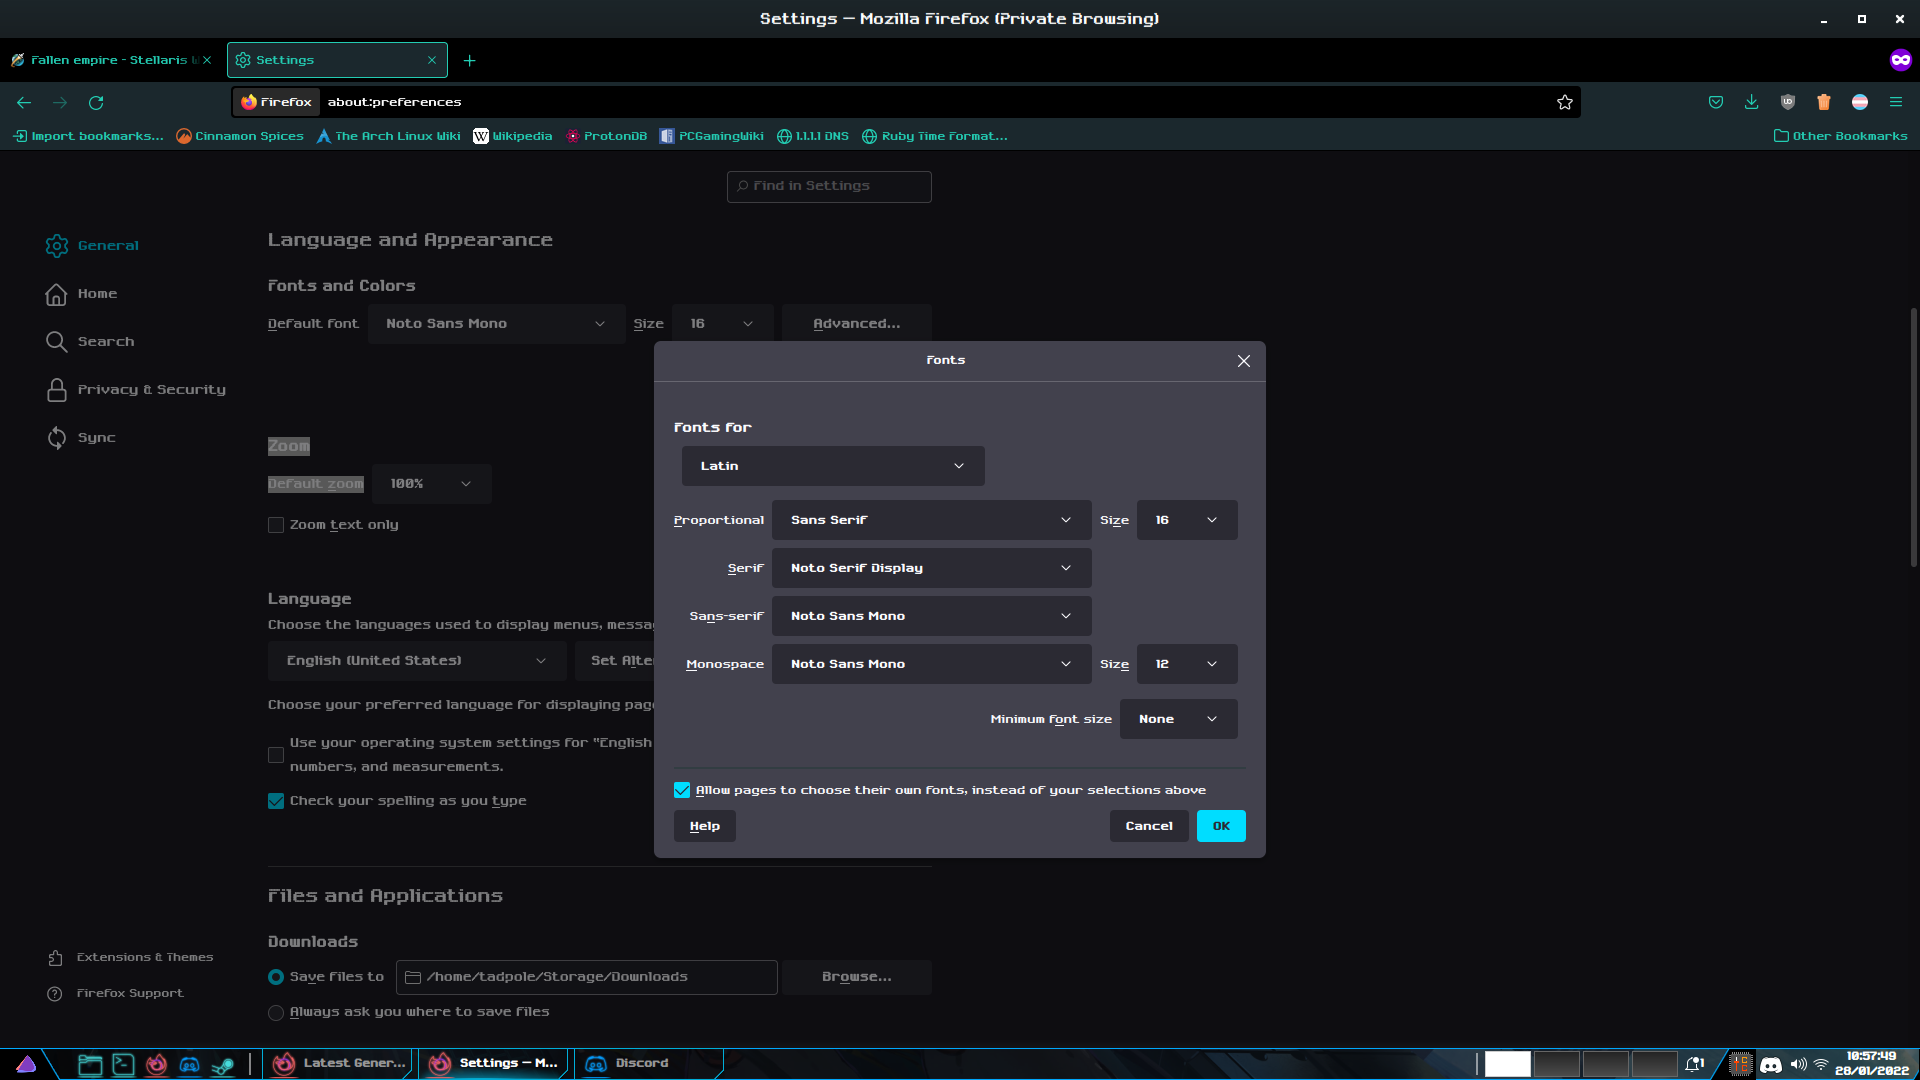Screen dimensions: 1920x1080
Task: Click the Browse... downloads button
Action: 857,977
